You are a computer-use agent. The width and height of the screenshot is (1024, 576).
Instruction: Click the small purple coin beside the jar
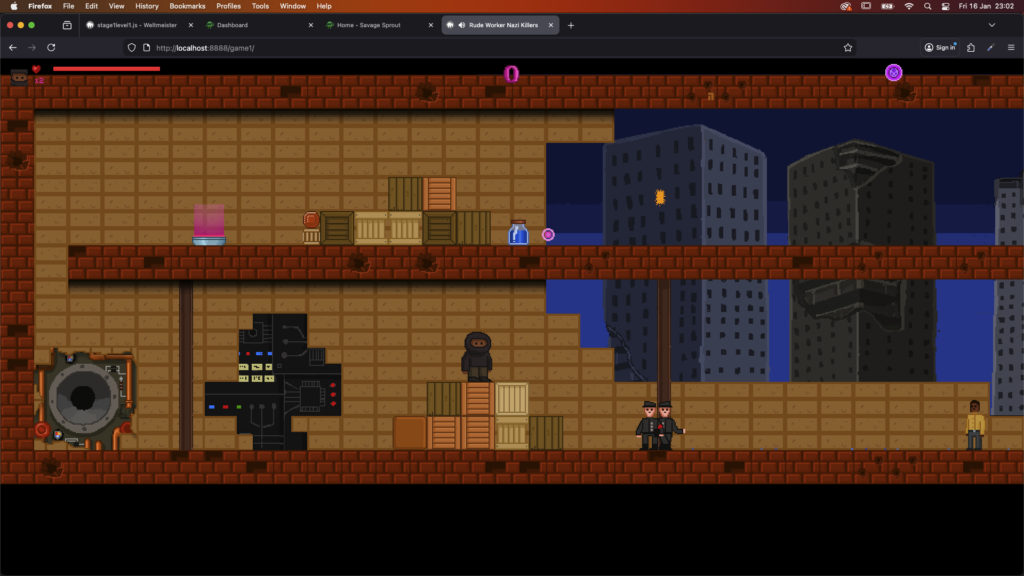pyautogui.click(x=548, y=235)
